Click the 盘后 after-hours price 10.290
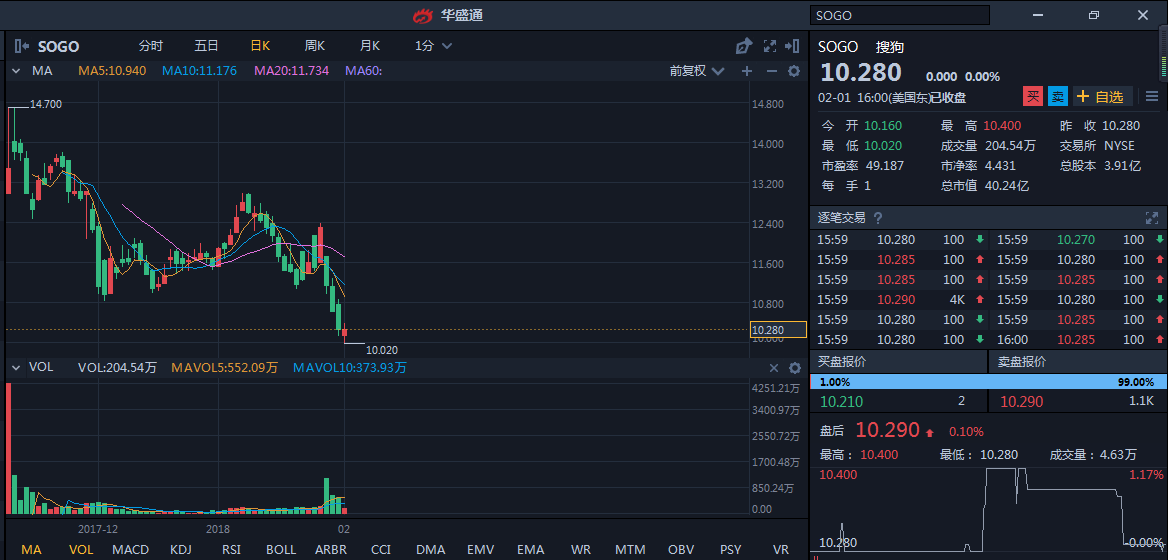Image resolution: width=1168 pixels, height=560 pixels. click(x=887, y=430)
